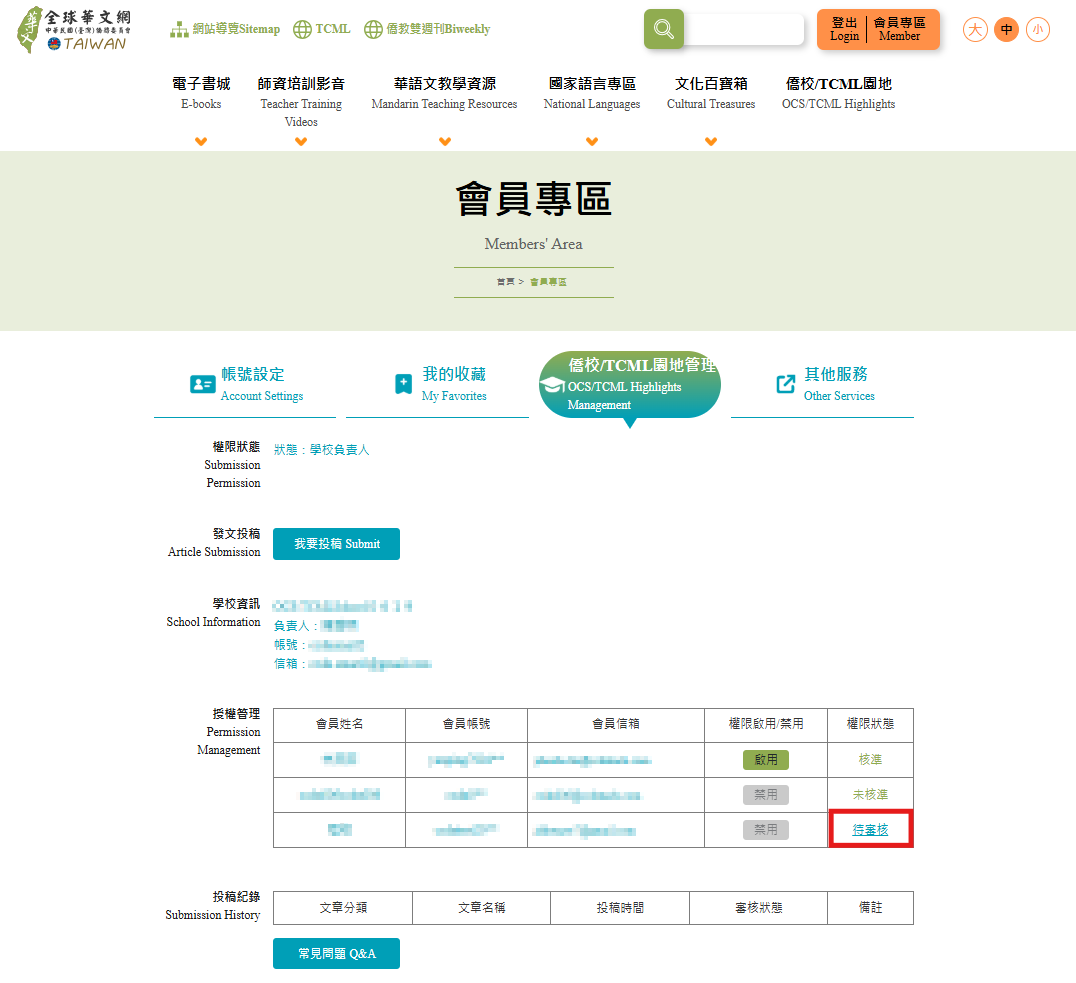1076x983 pixels.
Task: Open the 待審核 pending review link
Action: pyautogui.click(x=870, y=829)
